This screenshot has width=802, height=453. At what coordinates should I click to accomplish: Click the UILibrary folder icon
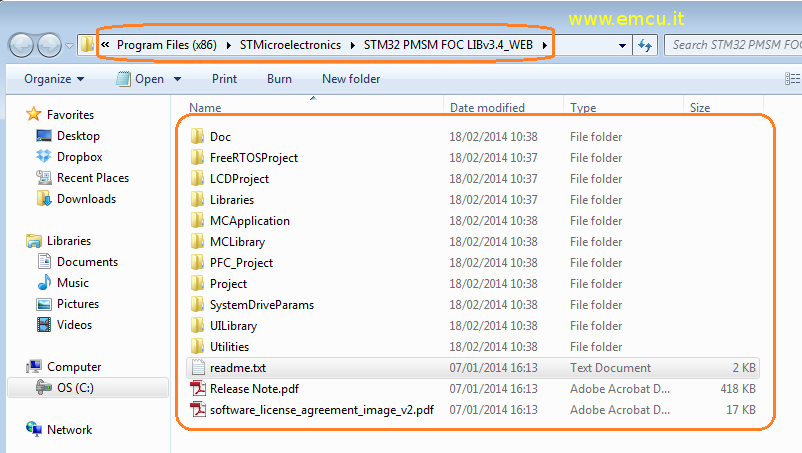click(x=197, y=325)
